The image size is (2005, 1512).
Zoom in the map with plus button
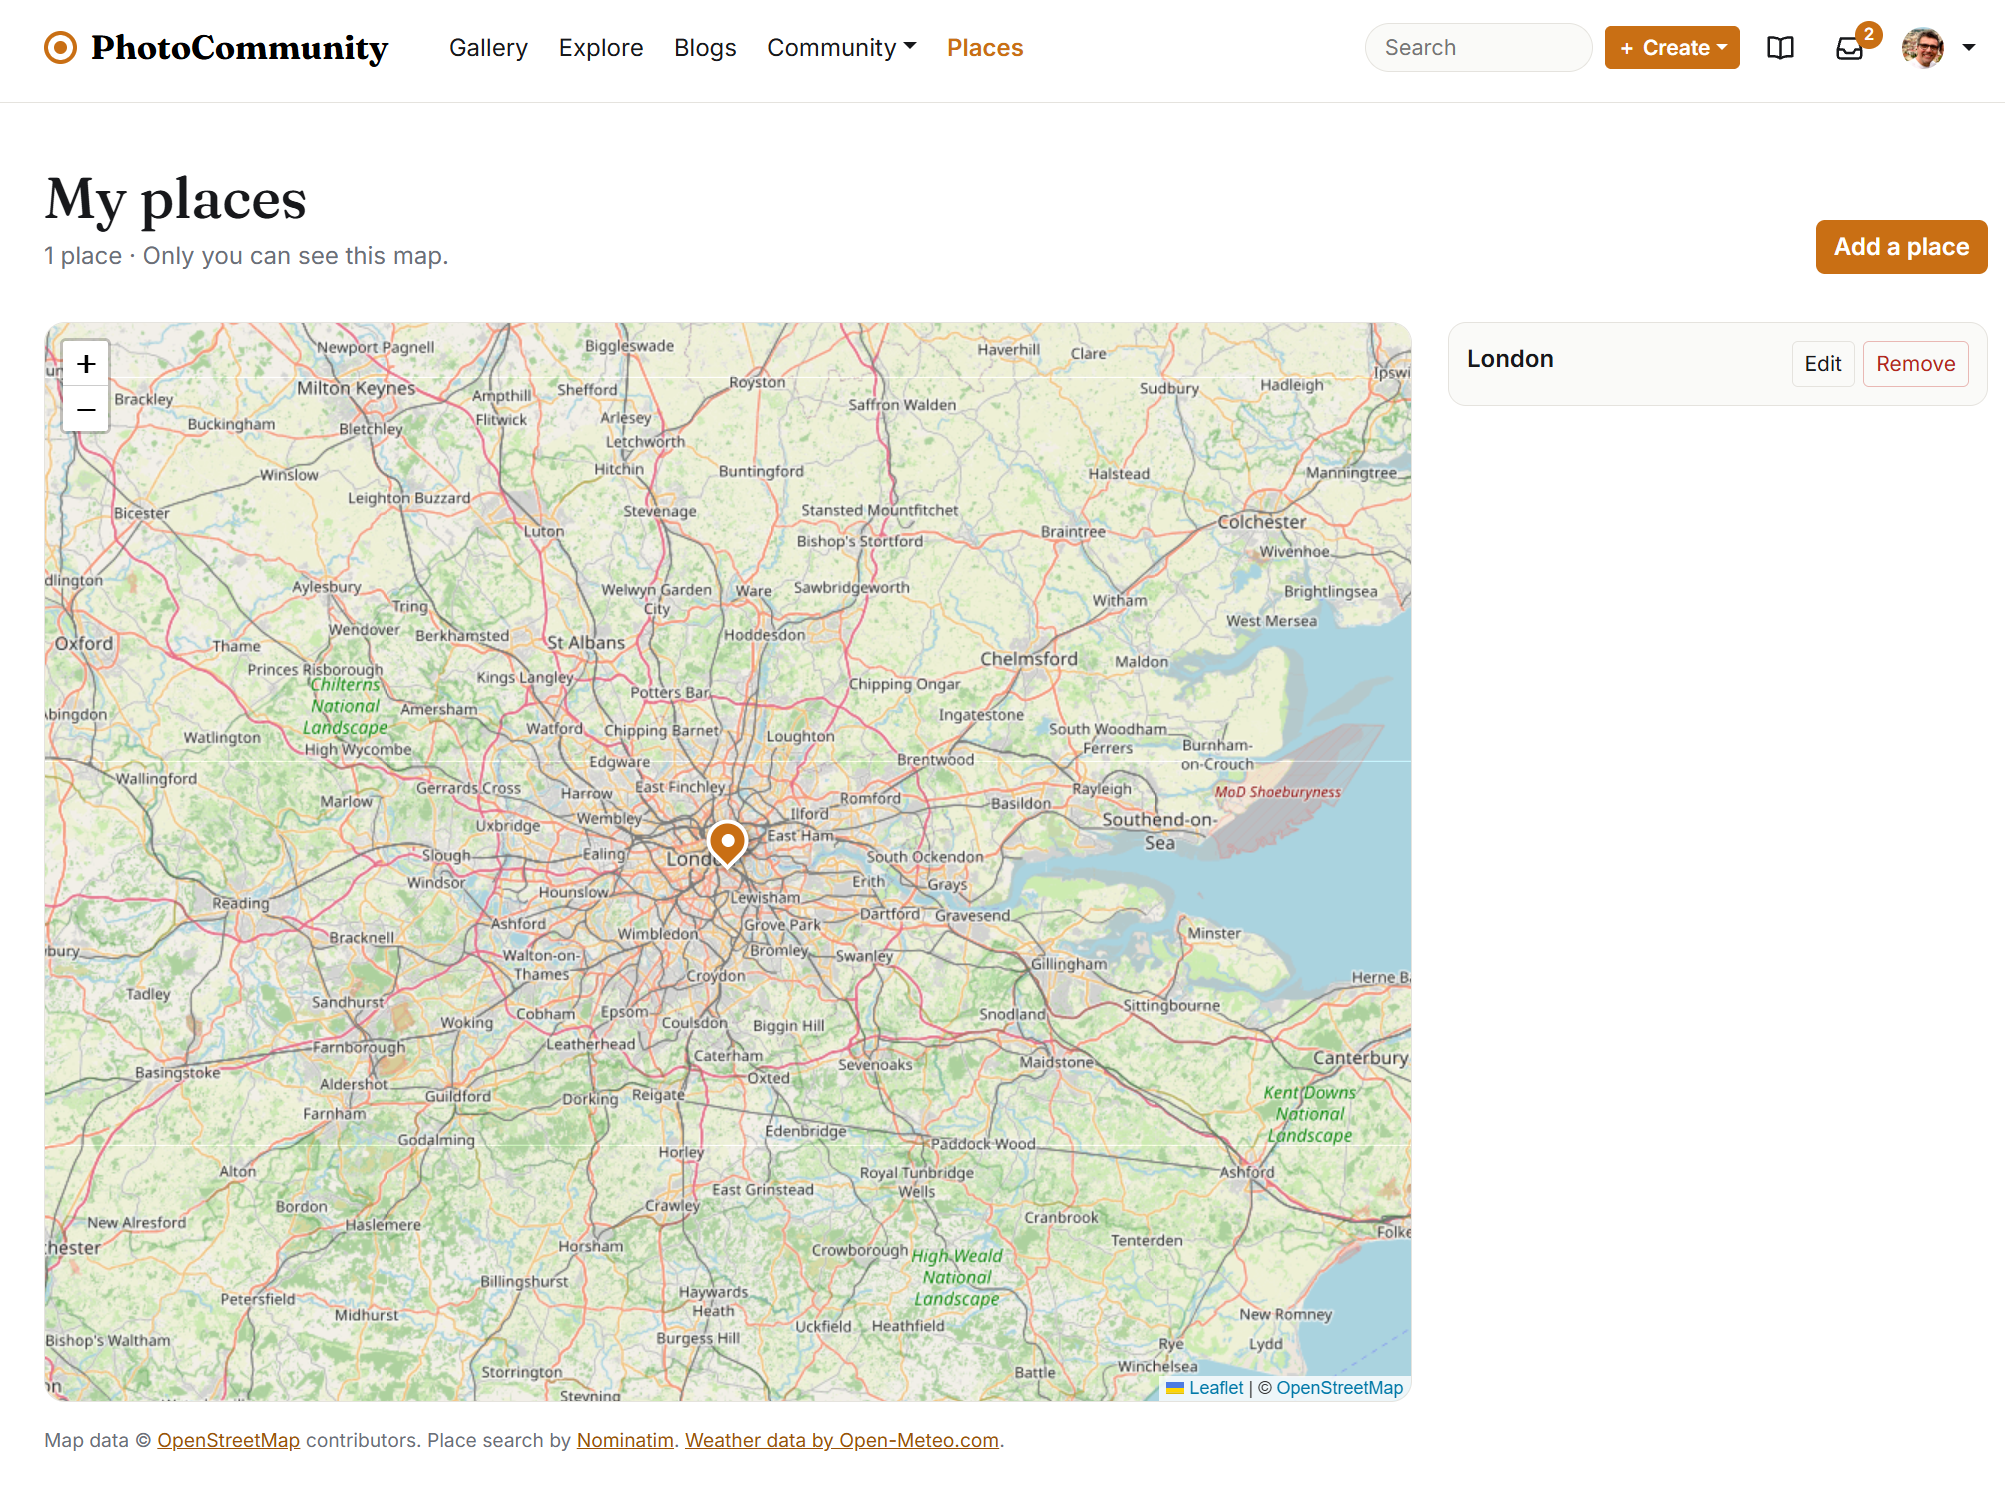[x=86, y=364]
